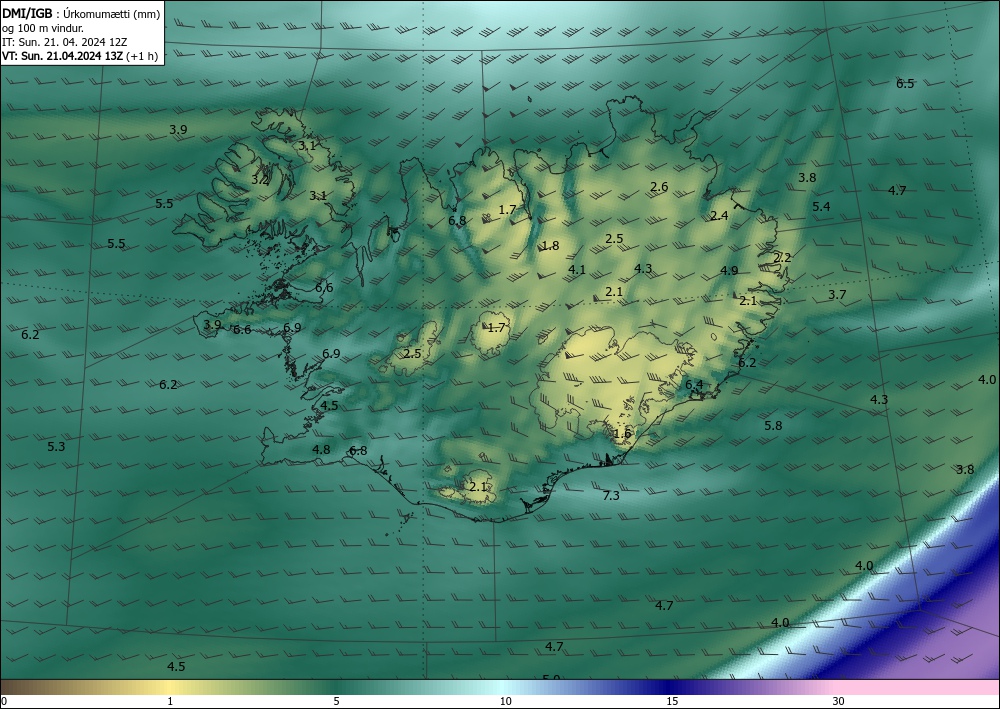1000x709 pixels.
Task: Click the 4.8 value on Reykjanes peninsula
Action: [x=321, y=450]
